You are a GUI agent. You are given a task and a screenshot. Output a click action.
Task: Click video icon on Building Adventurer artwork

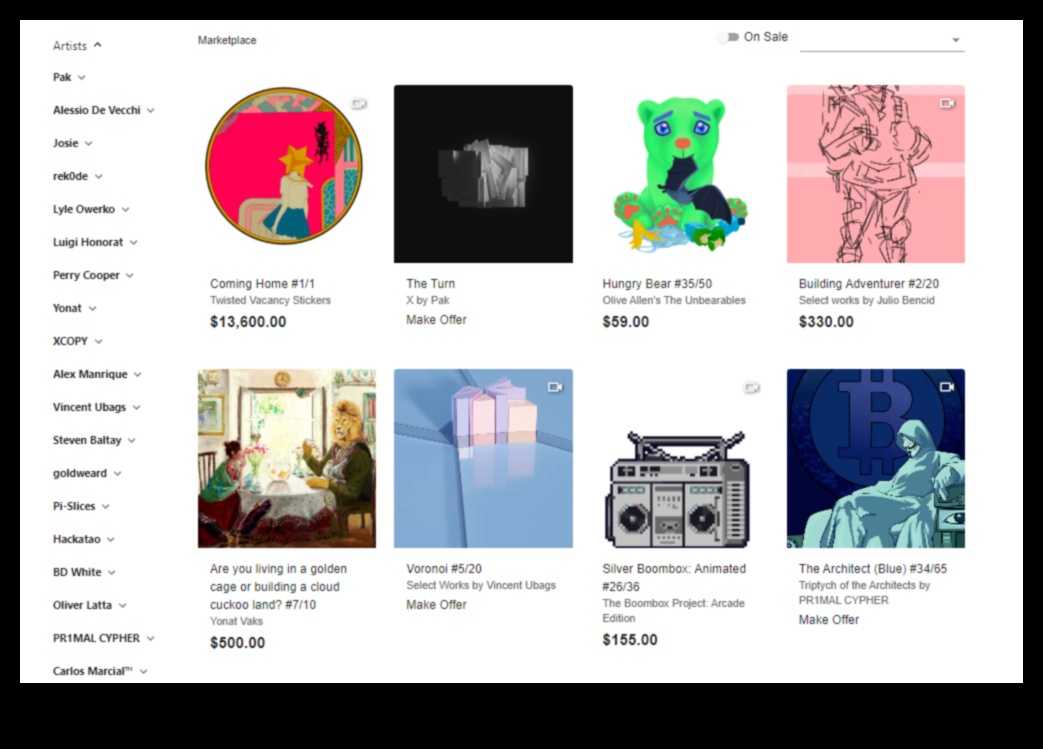[947, 103]
